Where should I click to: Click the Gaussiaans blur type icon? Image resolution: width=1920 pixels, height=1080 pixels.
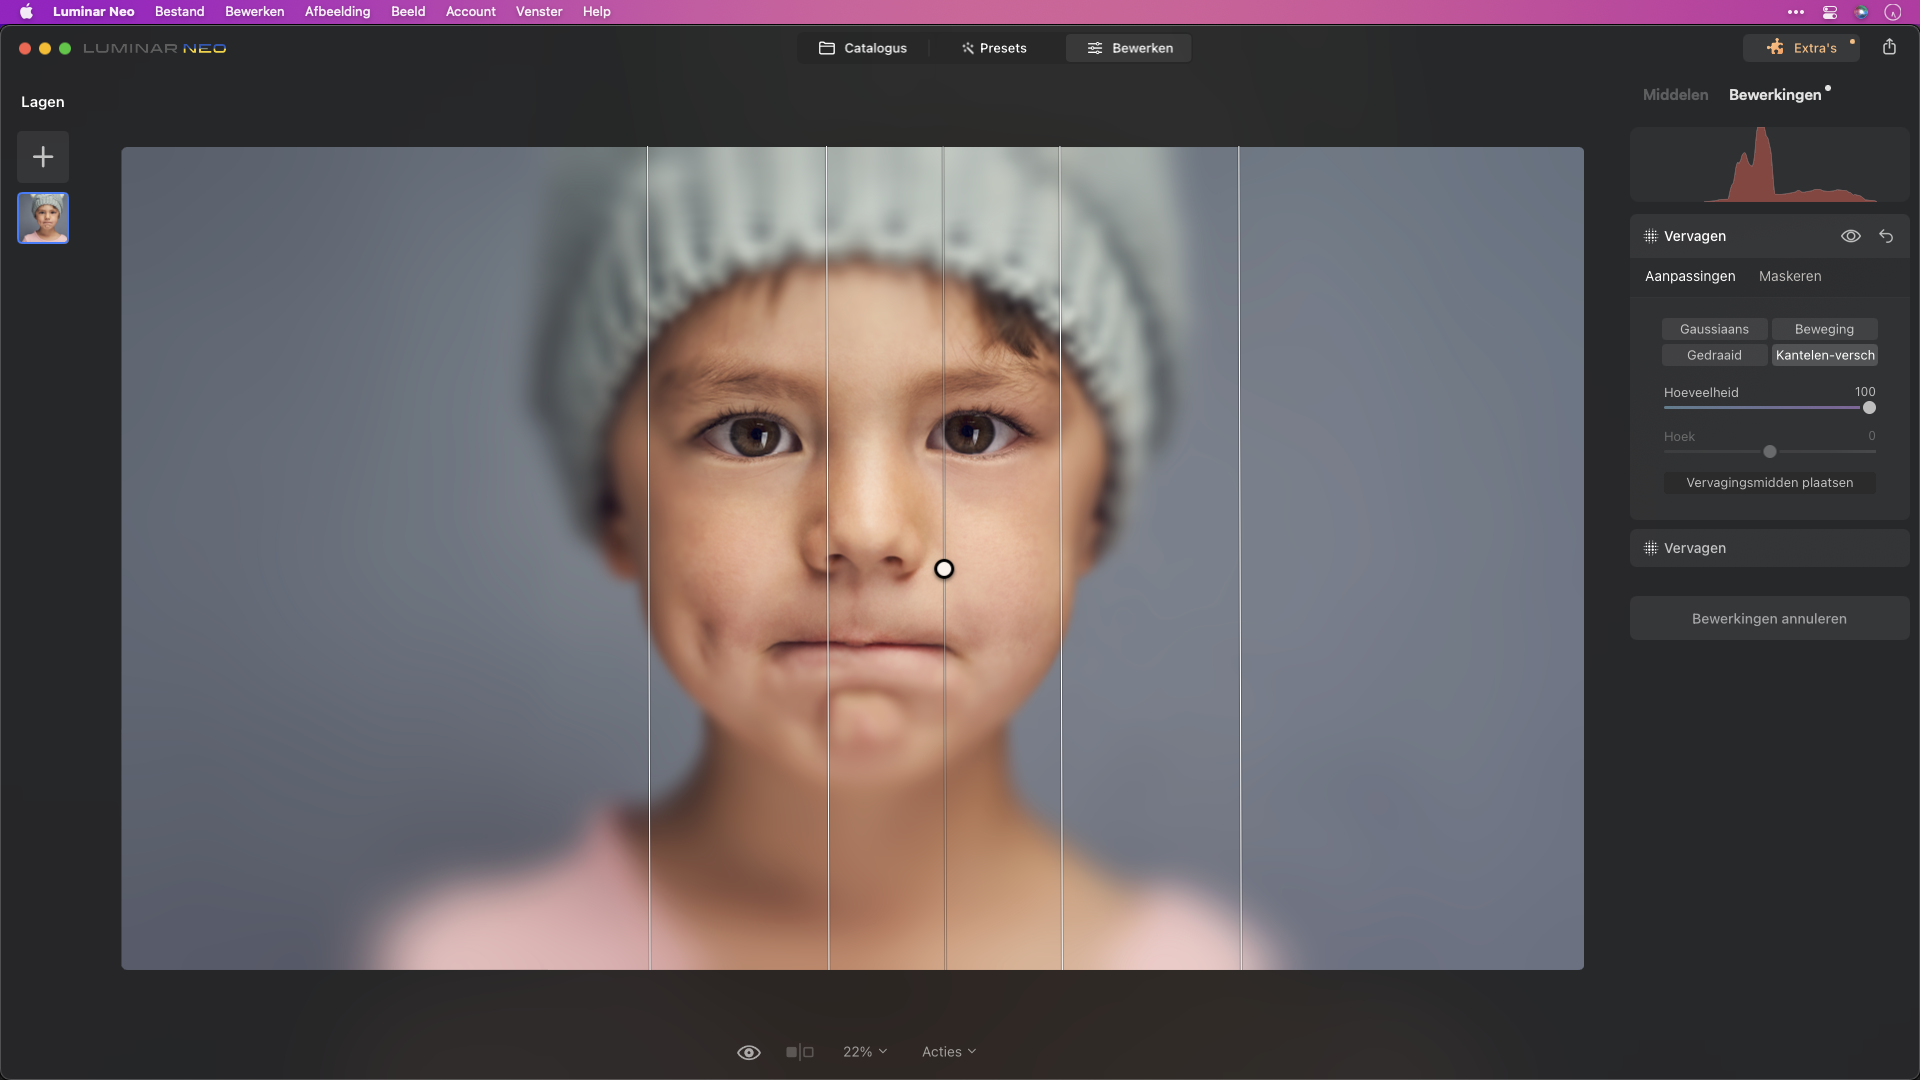(x=1714, y=328)
